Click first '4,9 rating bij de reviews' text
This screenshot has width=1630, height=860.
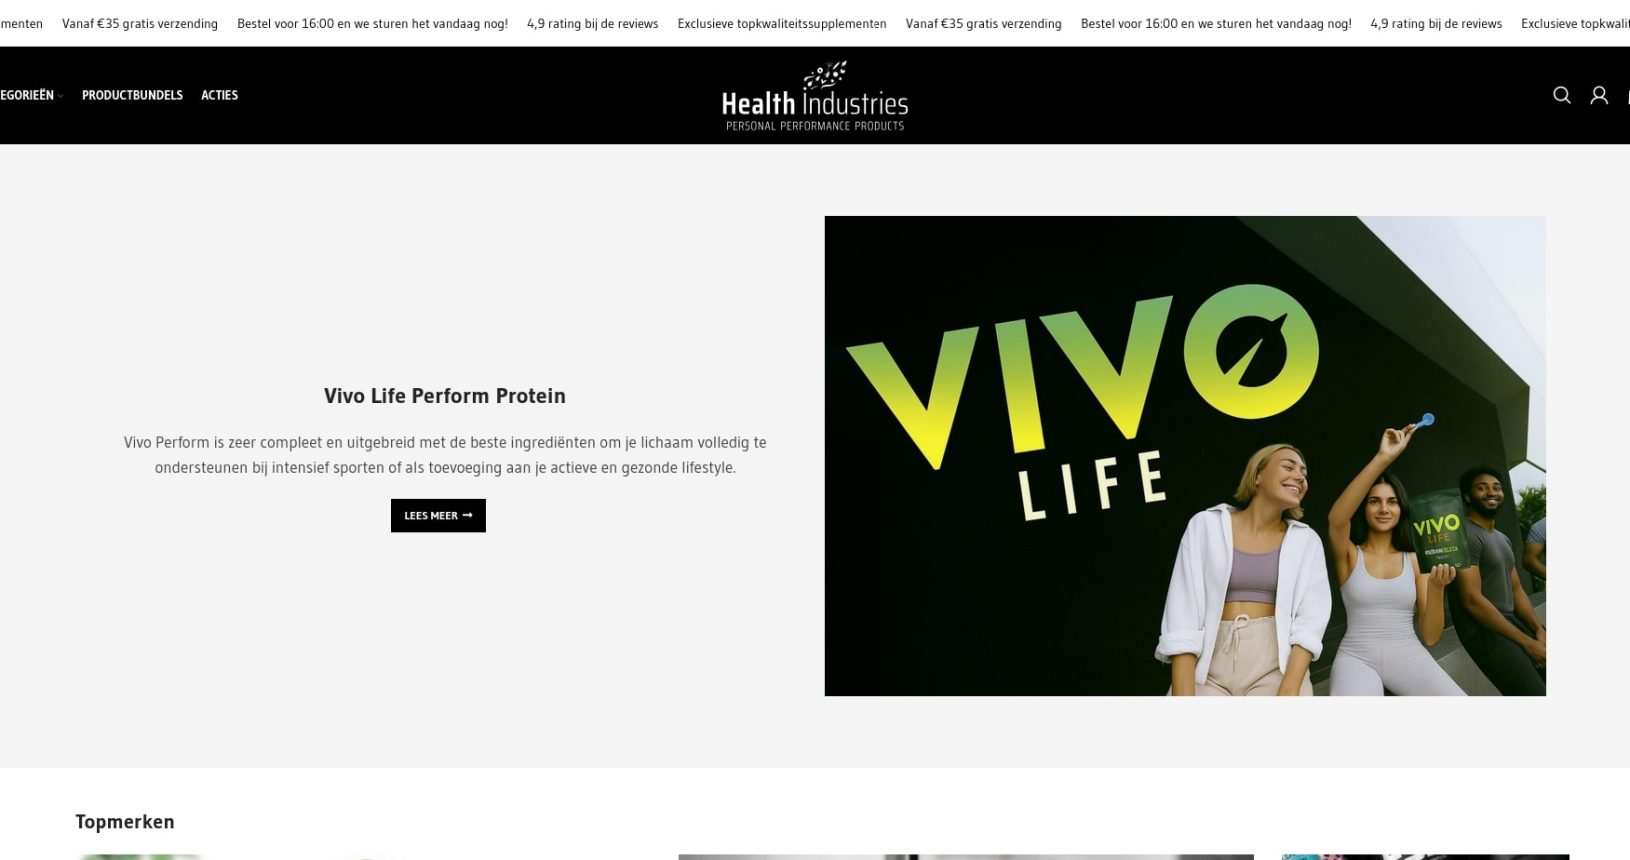pyautogui.click(x=592, y=23)
